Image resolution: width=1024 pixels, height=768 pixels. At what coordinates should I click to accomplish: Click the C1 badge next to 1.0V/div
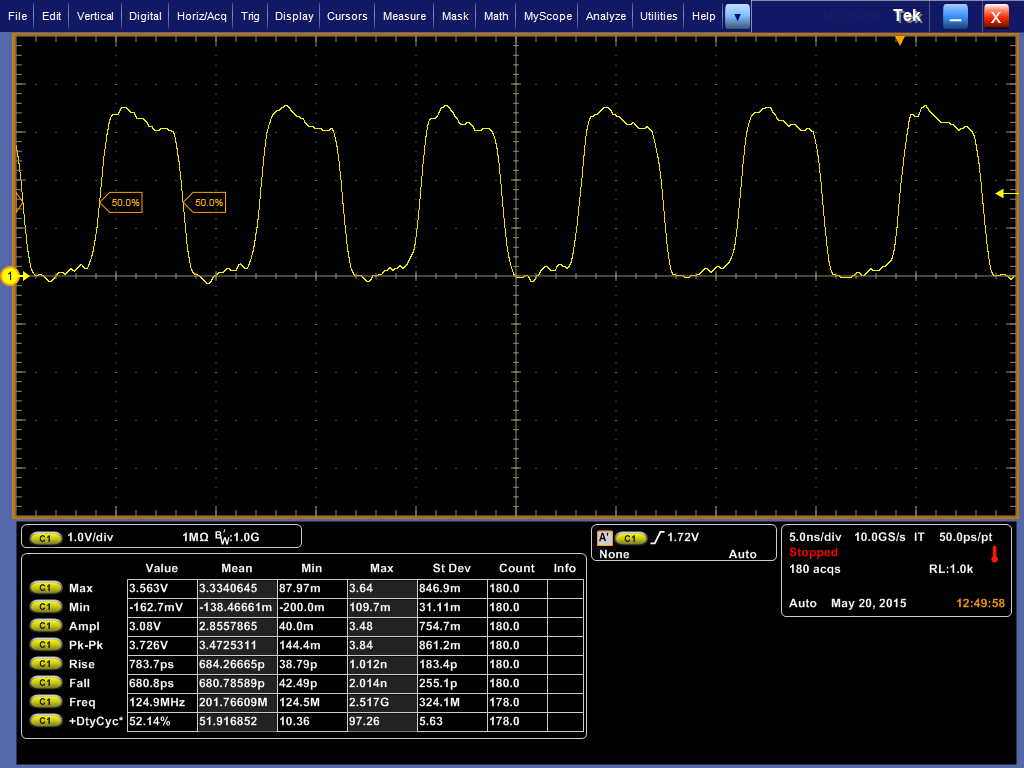coord(46,537)
